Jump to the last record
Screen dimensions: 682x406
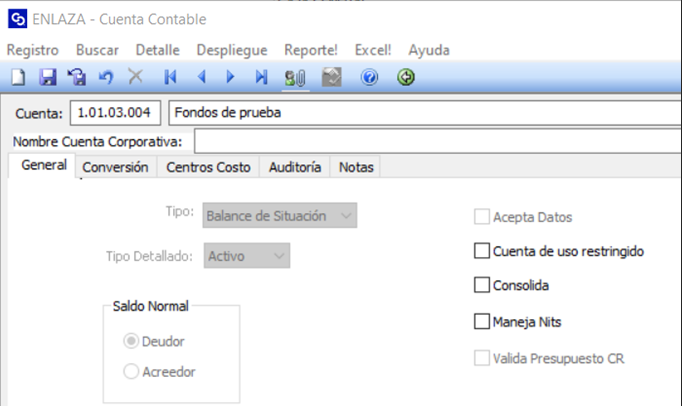pyautogui.click(x=261, y=77)
